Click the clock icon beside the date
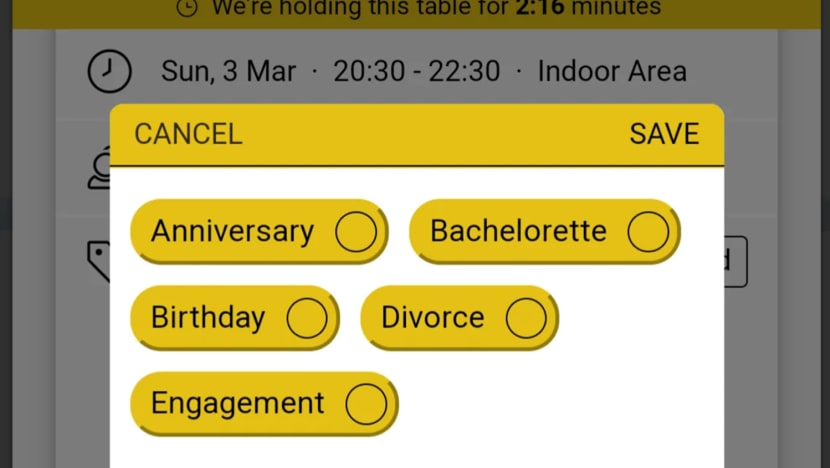The image size is (830, 468). [x=109, y=72]
